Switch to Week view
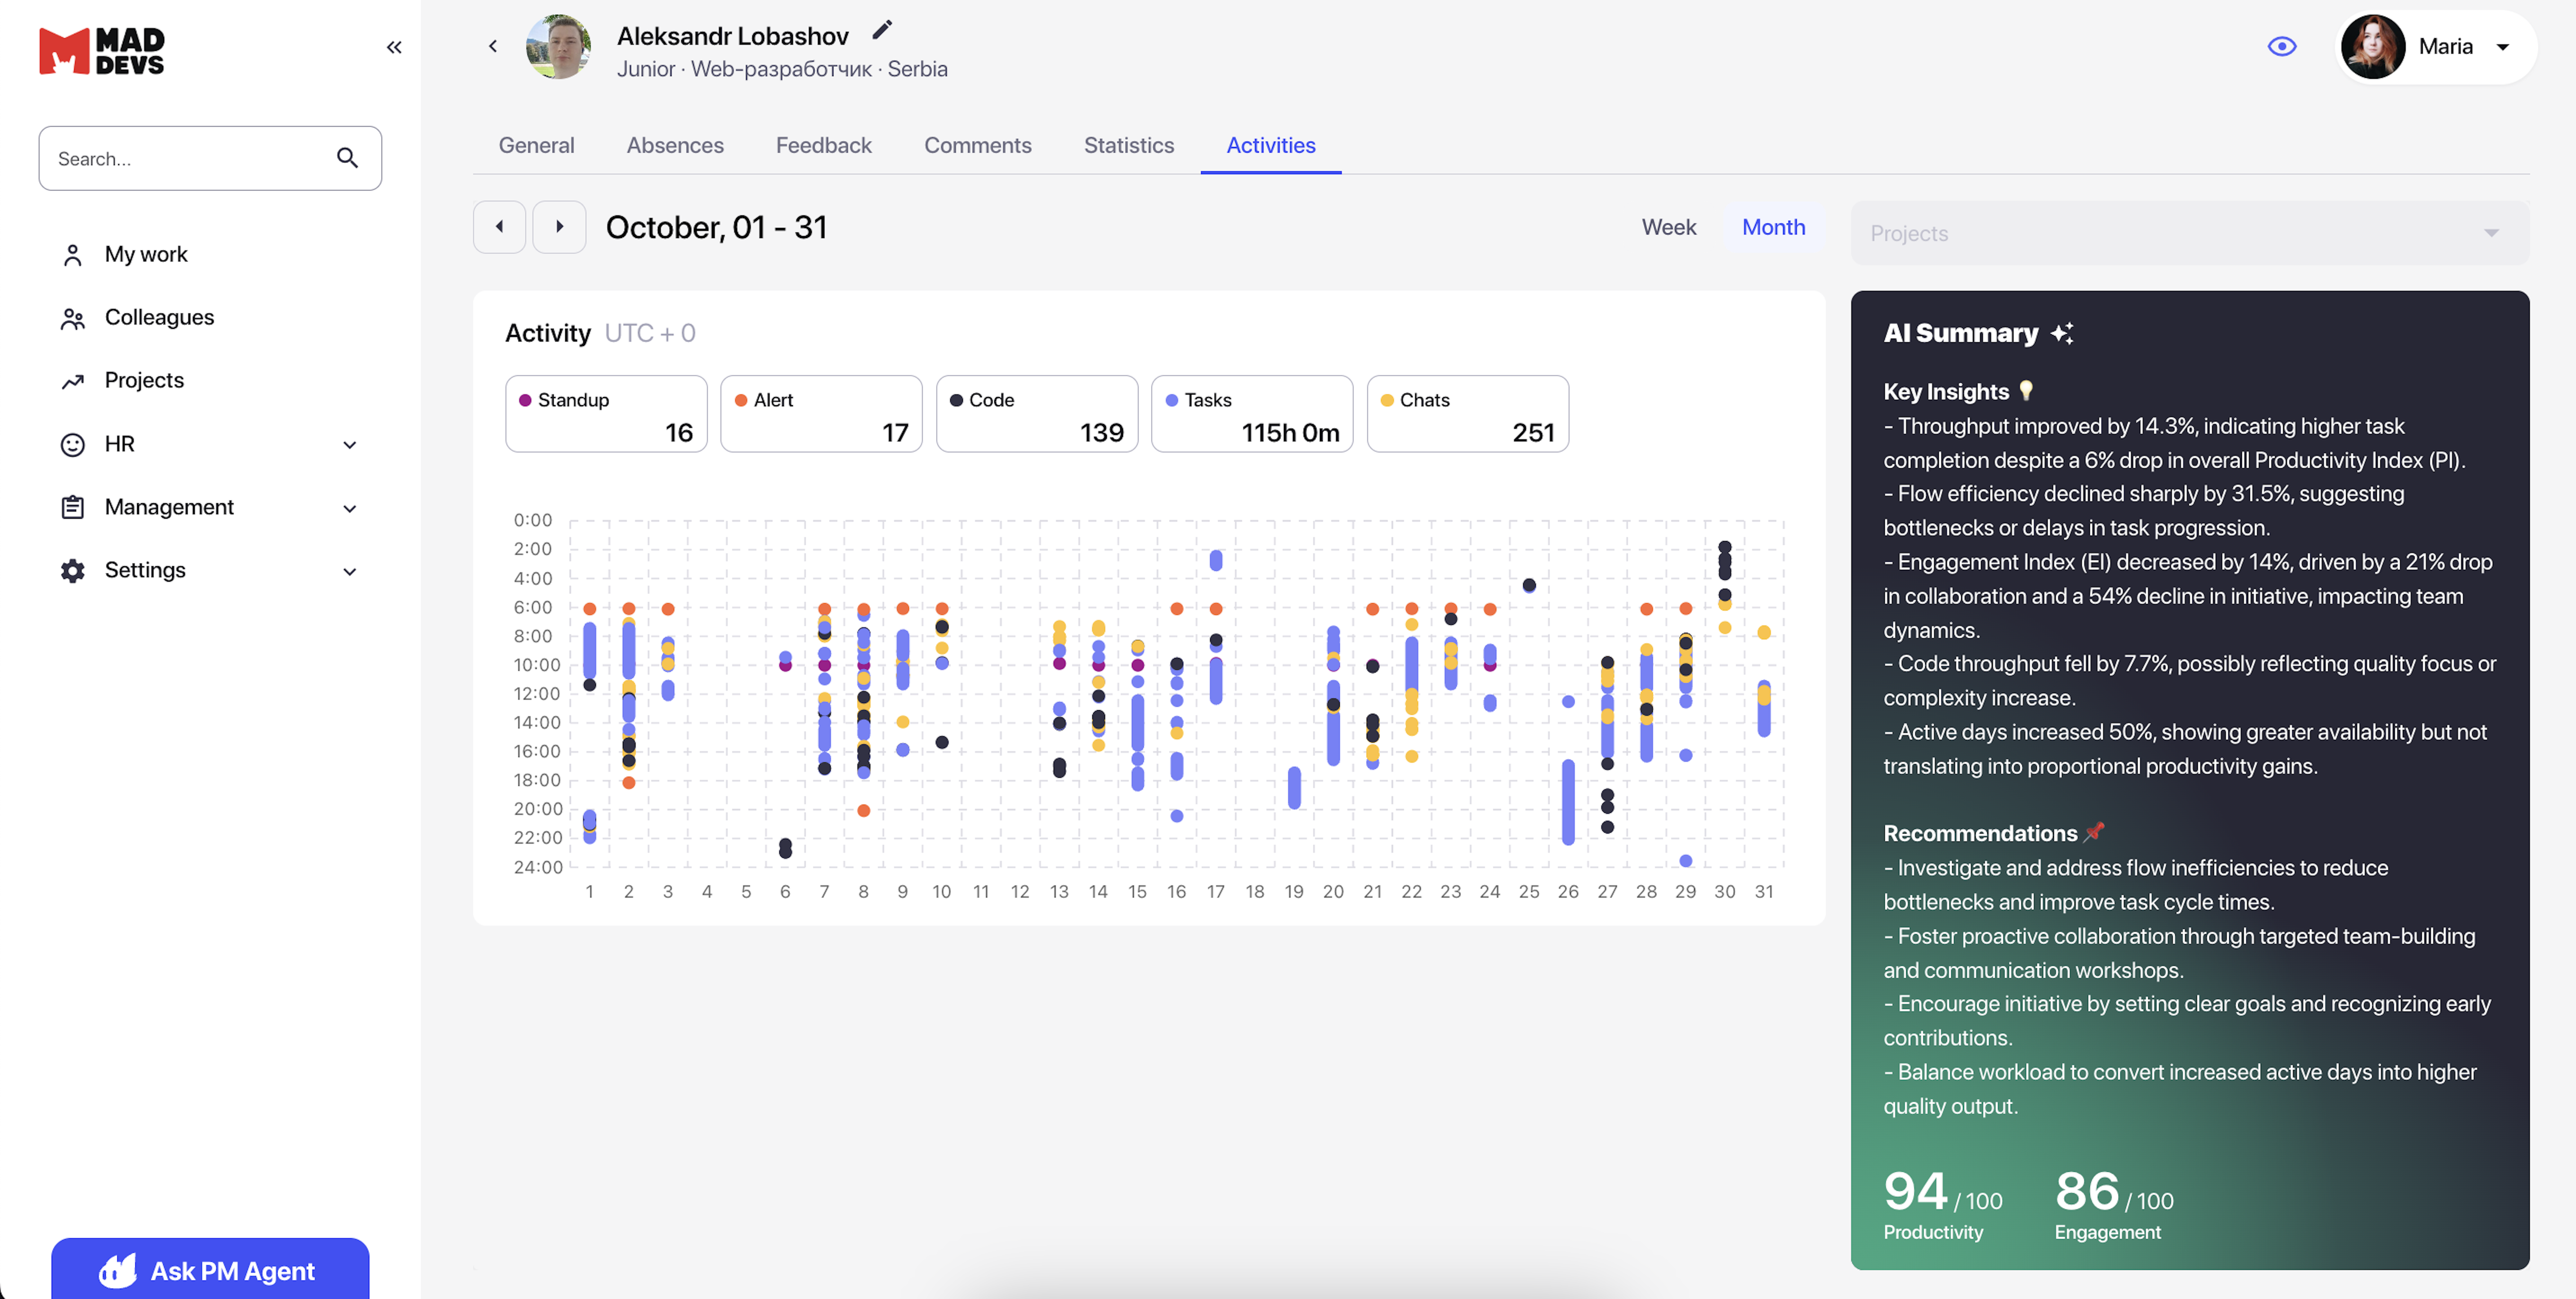This screenshot has width=2576, height=1299. click(x=1668, y=227)
